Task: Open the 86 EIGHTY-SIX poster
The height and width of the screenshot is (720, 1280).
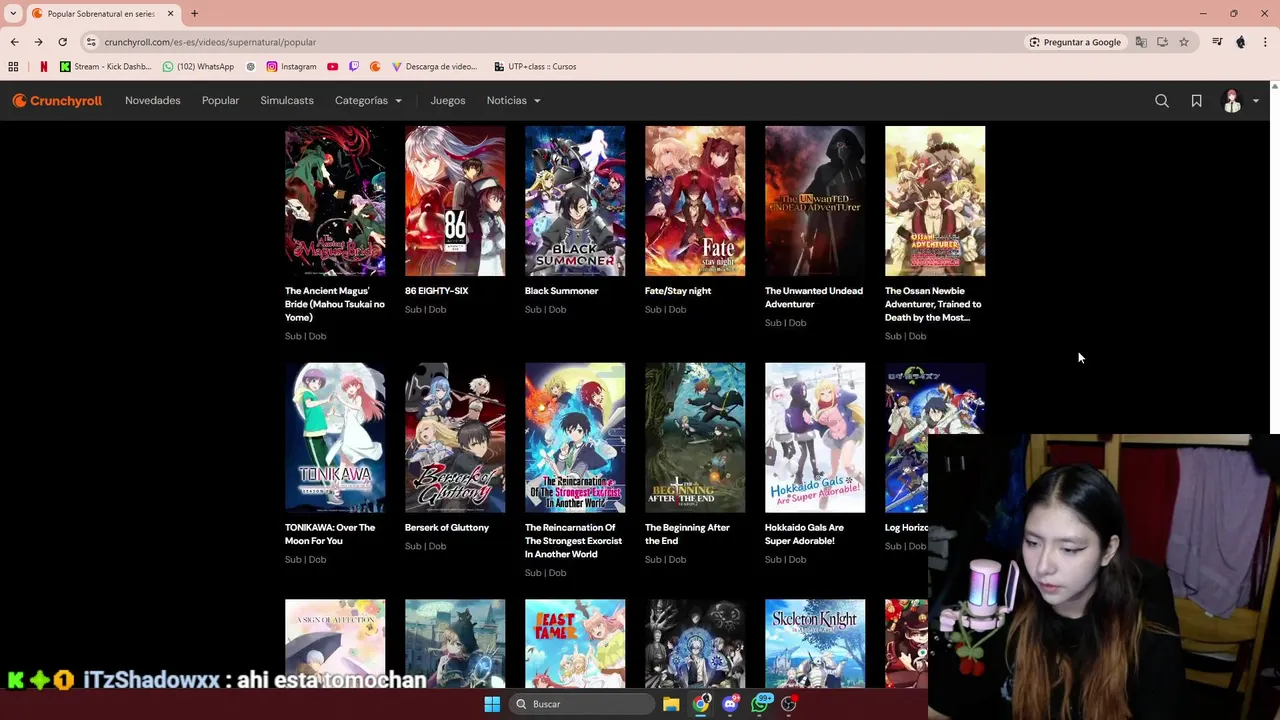Action: (x=455, y=201)
